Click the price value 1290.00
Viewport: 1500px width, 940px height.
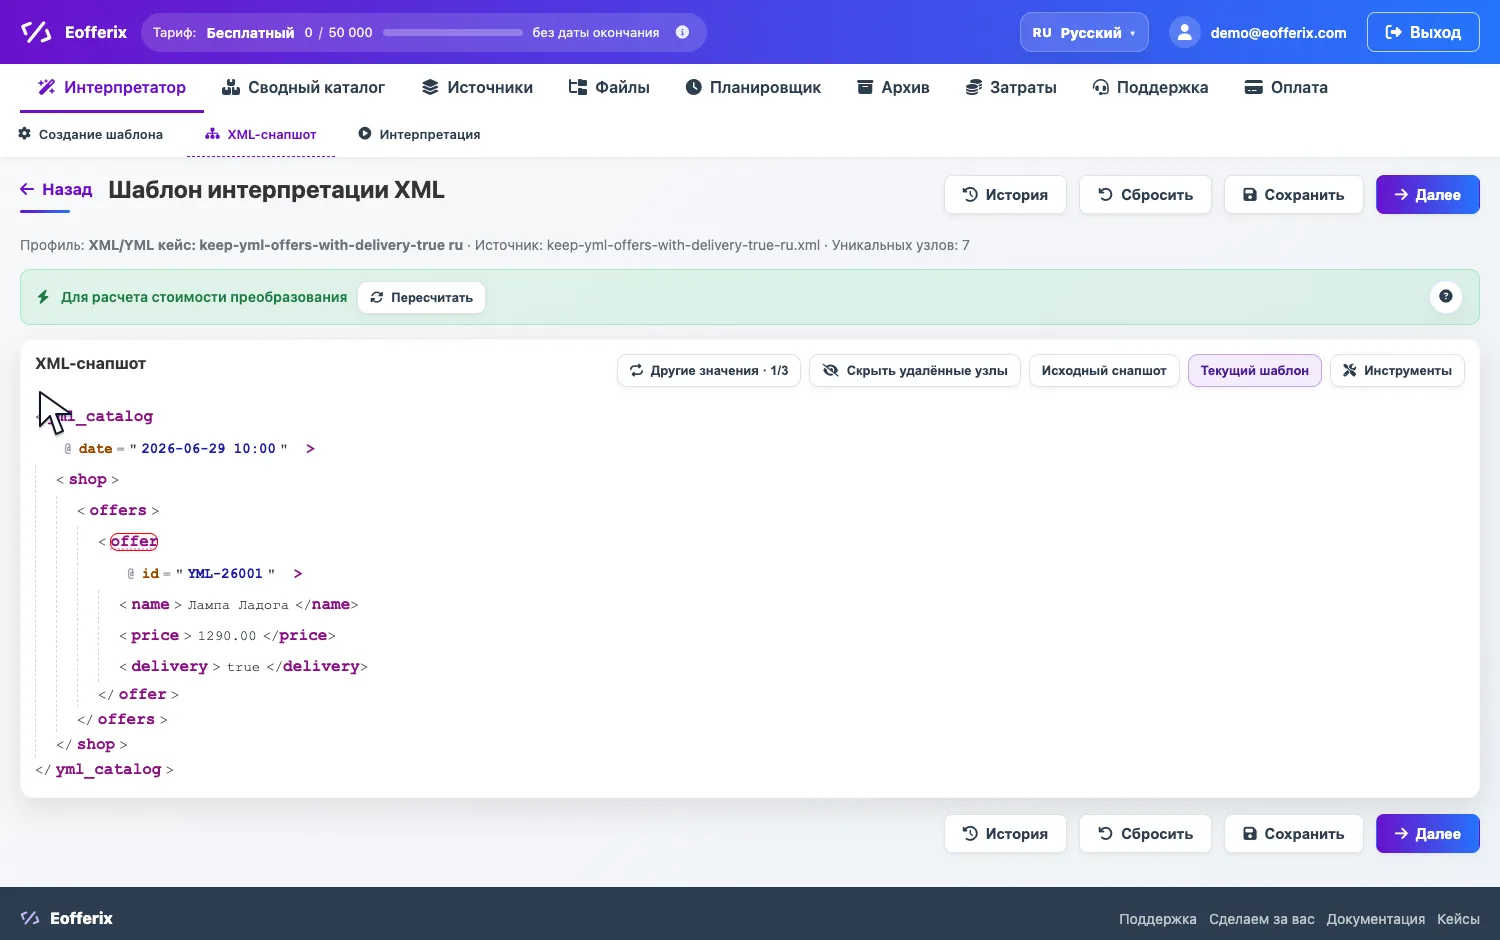227,636
